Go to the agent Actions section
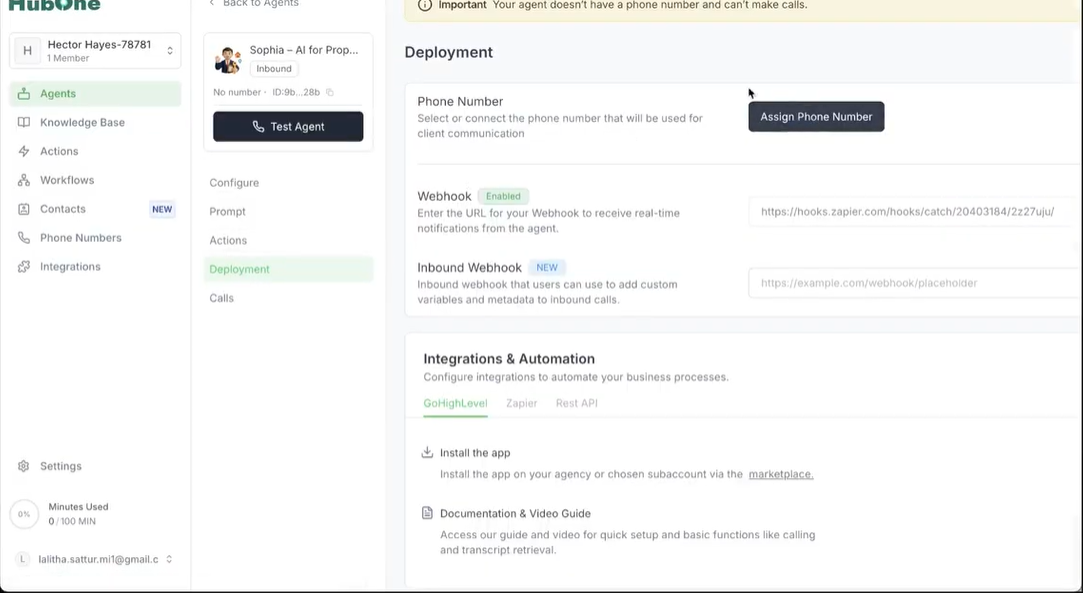 (x=288, y=240)
